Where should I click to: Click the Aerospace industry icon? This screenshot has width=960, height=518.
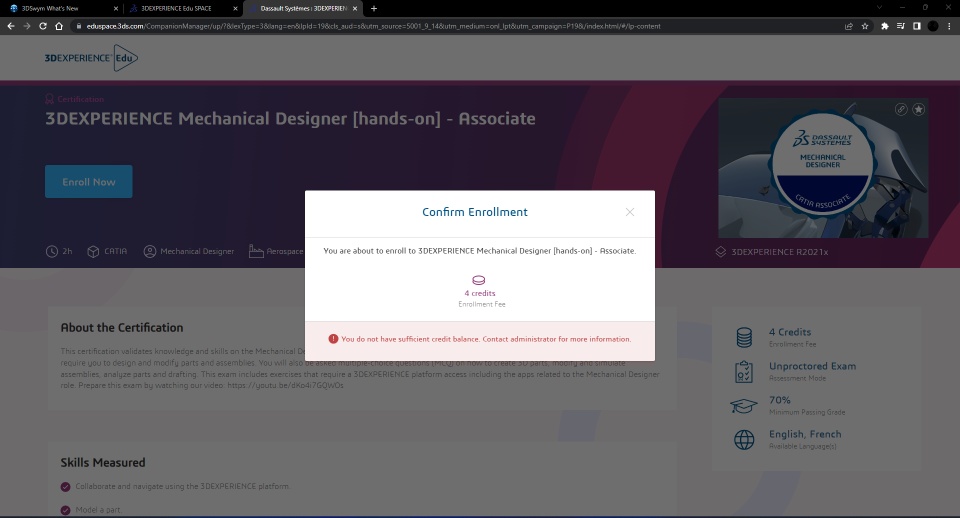point(256,251)
